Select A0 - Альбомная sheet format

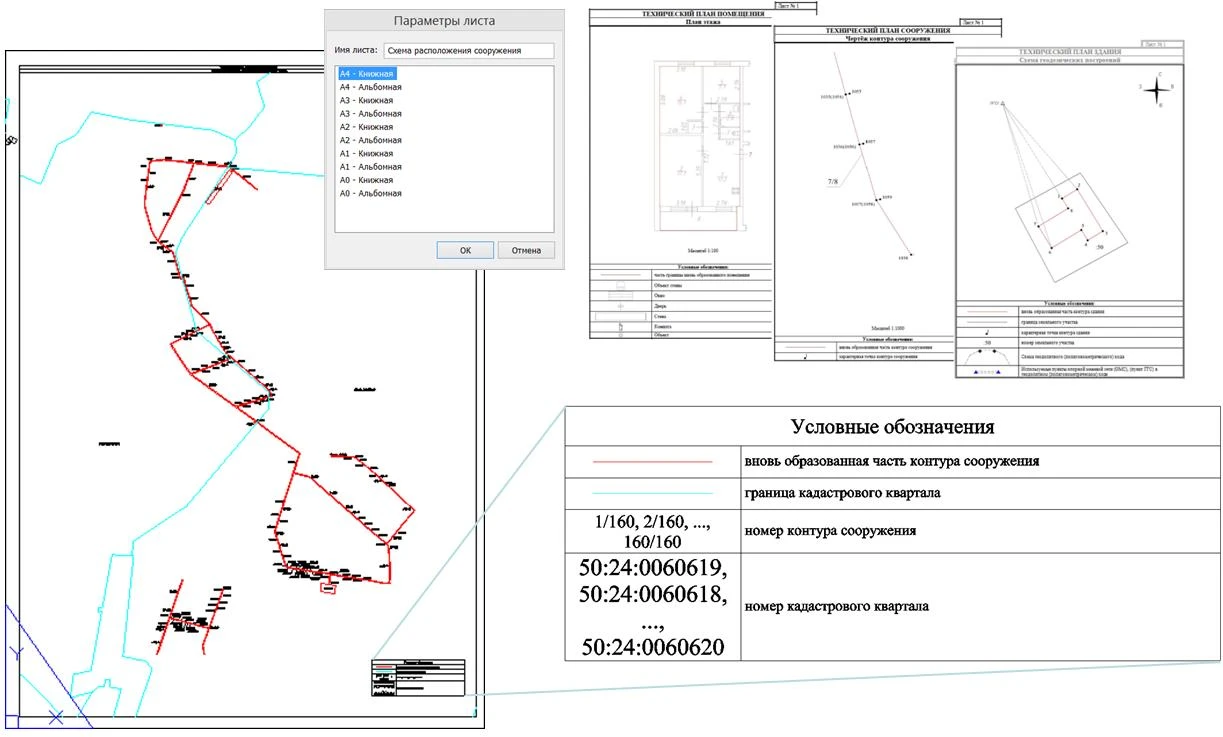click(370, 194)
